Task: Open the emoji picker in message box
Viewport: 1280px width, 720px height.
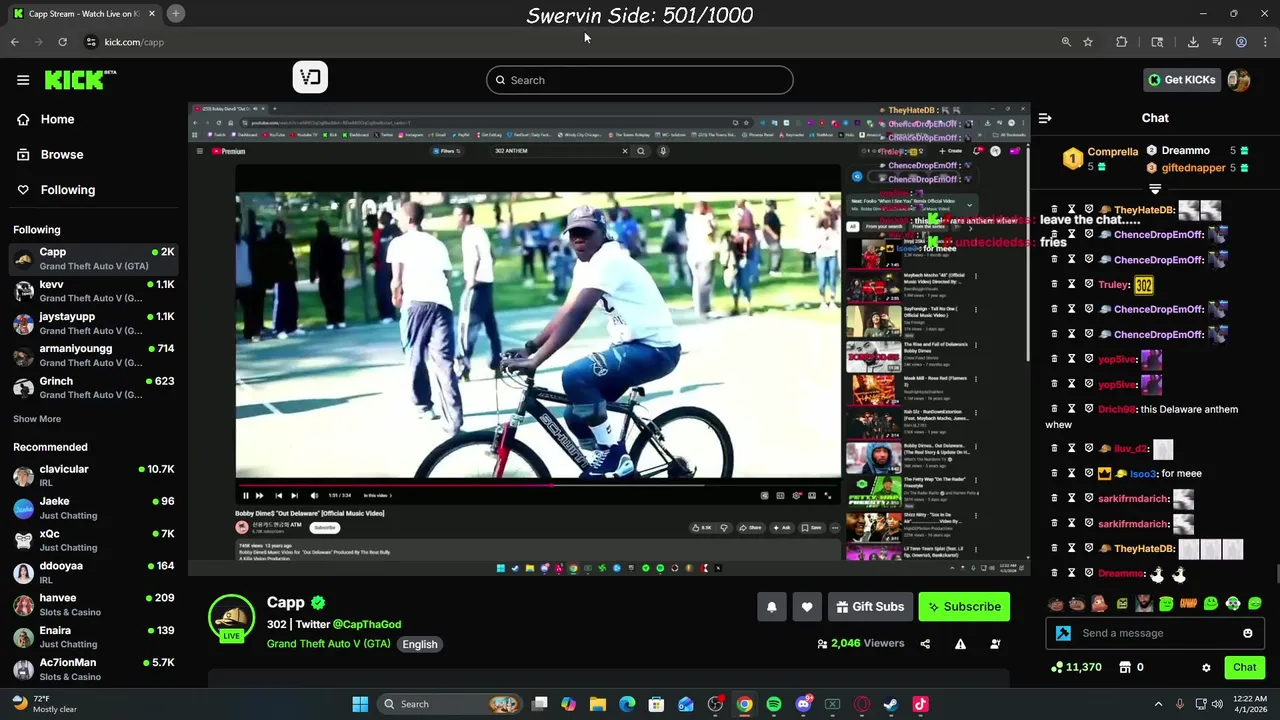Action: (1247, 633)
